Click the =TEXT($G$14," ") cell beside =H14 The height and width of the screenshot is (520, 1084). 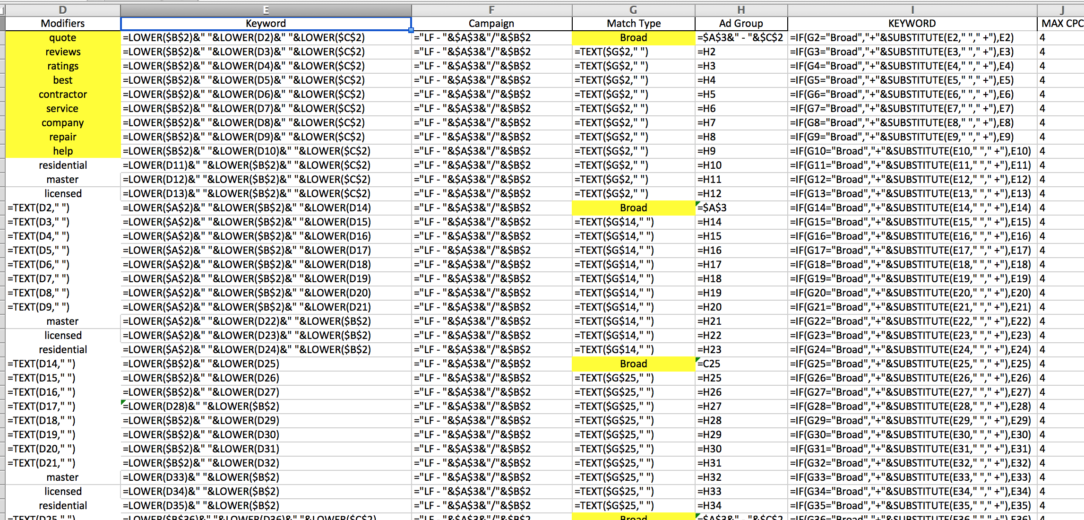pos(633,222)
